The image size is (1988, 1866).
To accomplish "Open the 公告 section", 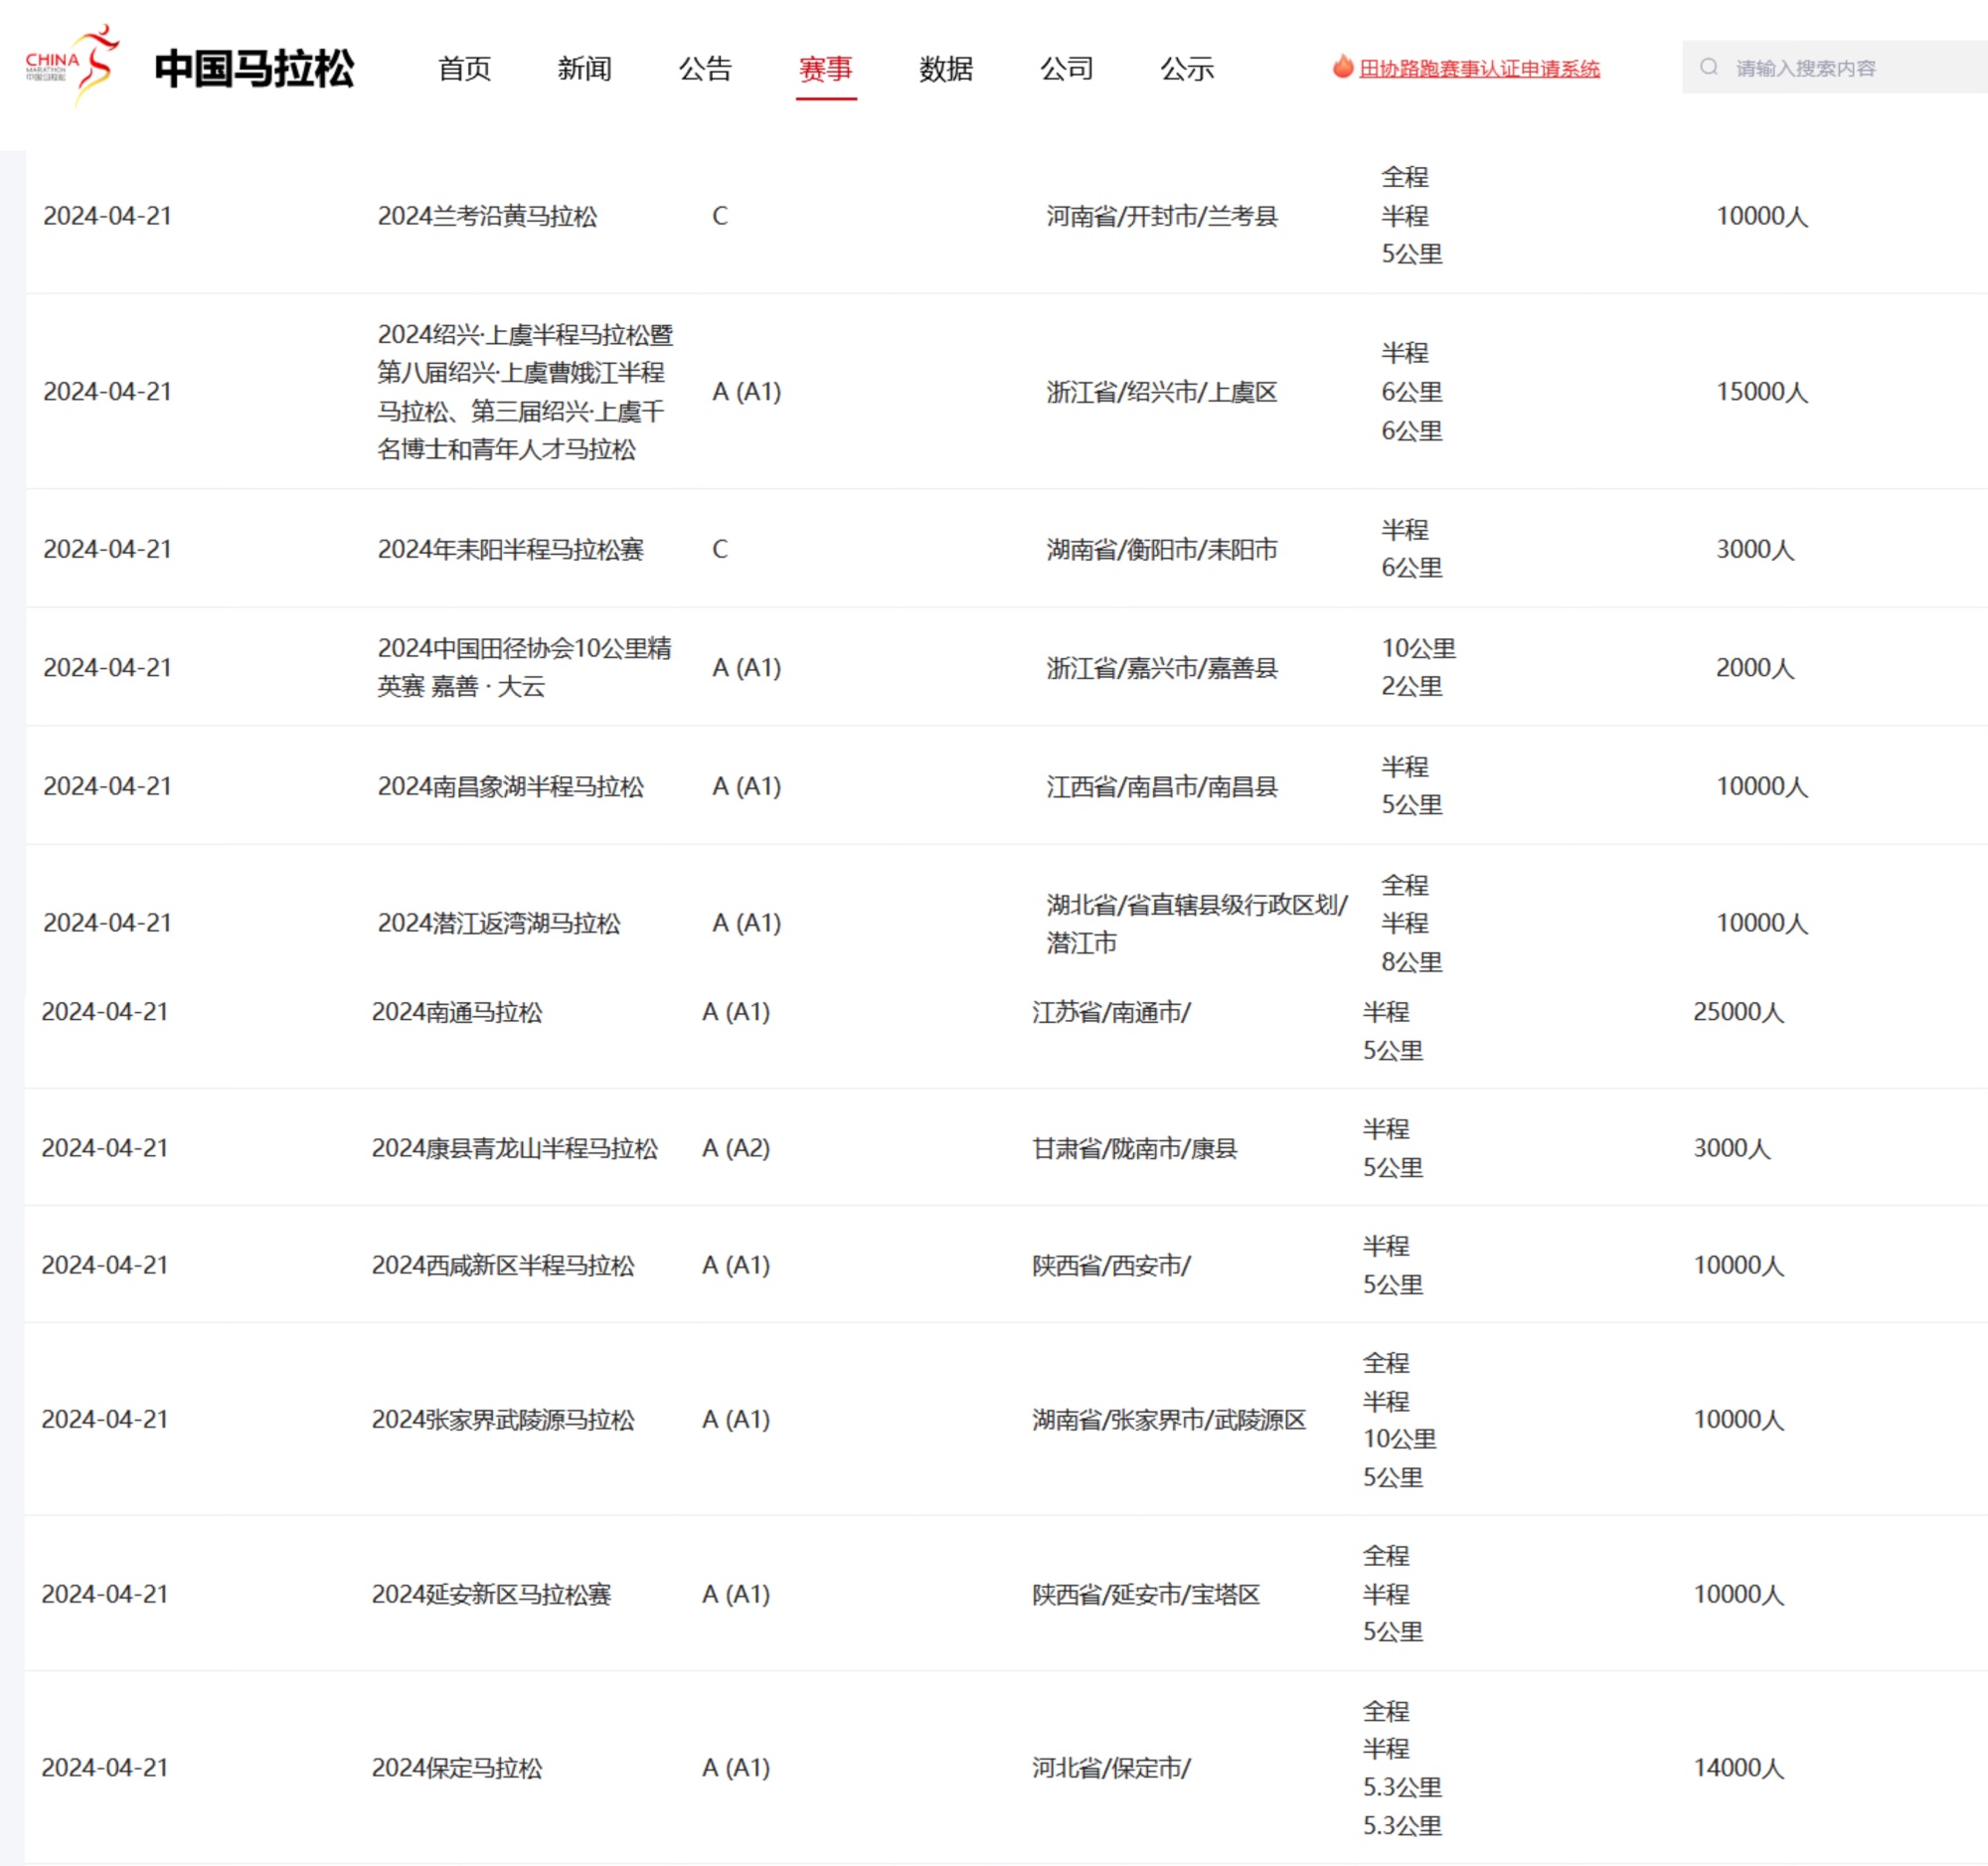I will click(707, 70).
